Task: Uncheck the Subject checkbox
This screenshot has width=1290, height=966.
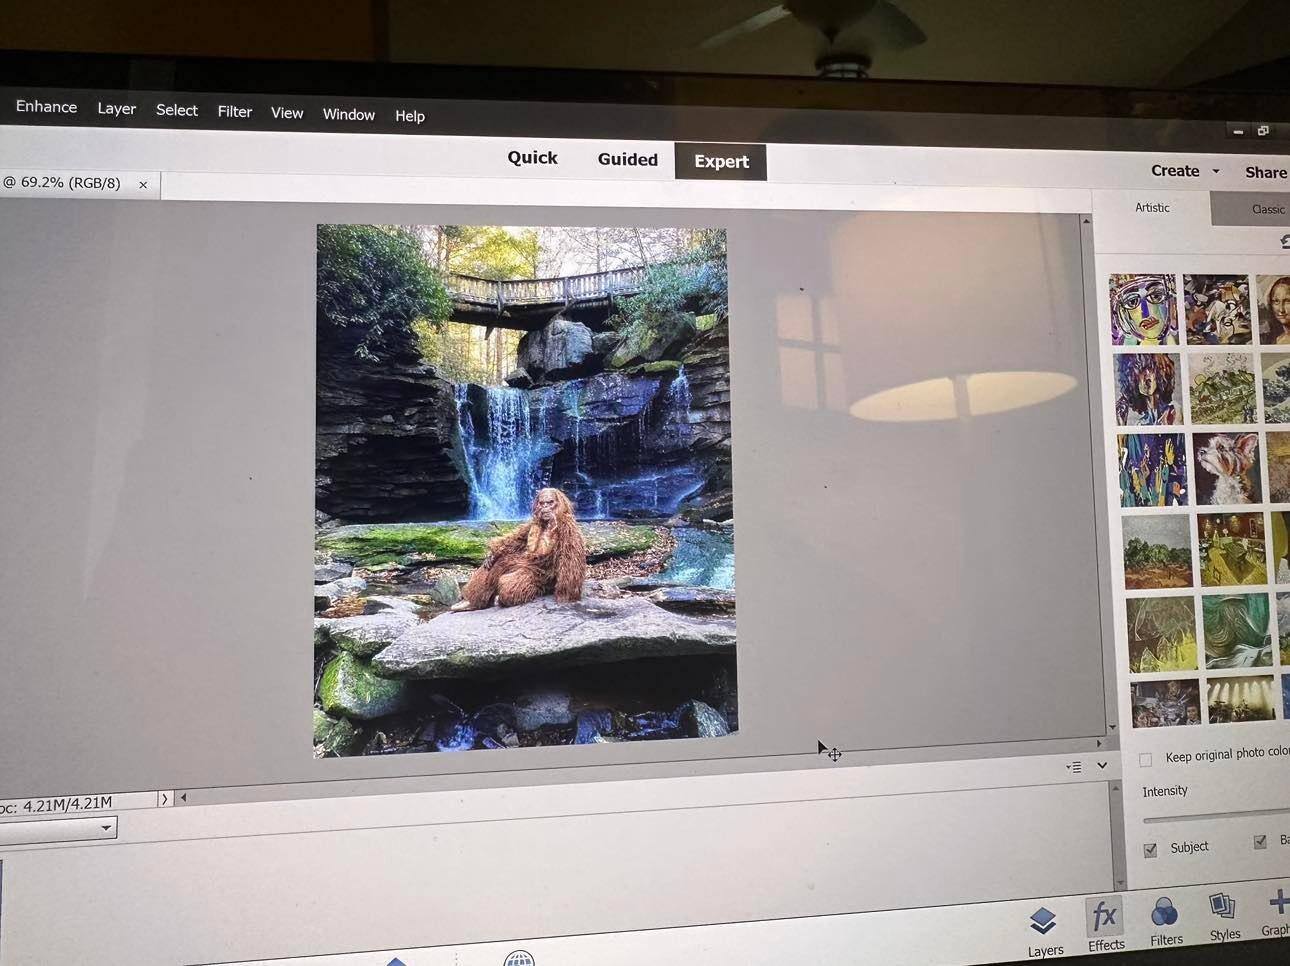Action: [1150, 849]
